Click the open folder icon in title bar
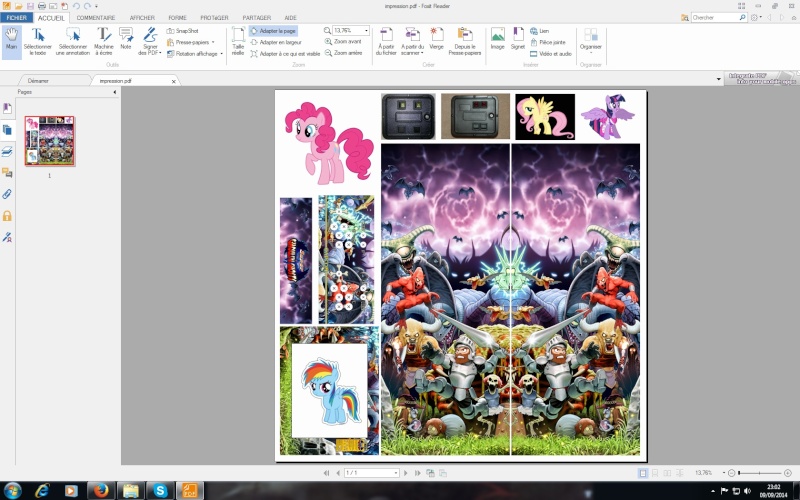 pos(19,6)
